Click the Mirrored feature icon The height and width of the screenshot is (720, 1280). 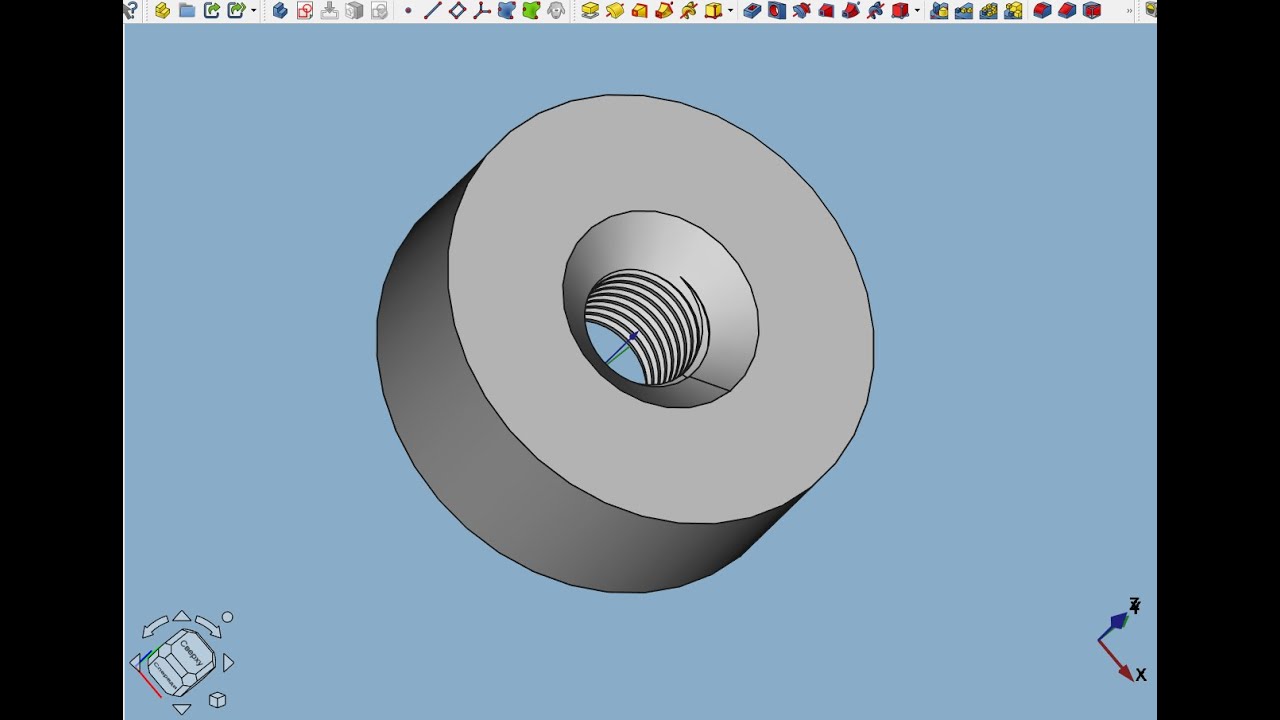tap(939, 10)
